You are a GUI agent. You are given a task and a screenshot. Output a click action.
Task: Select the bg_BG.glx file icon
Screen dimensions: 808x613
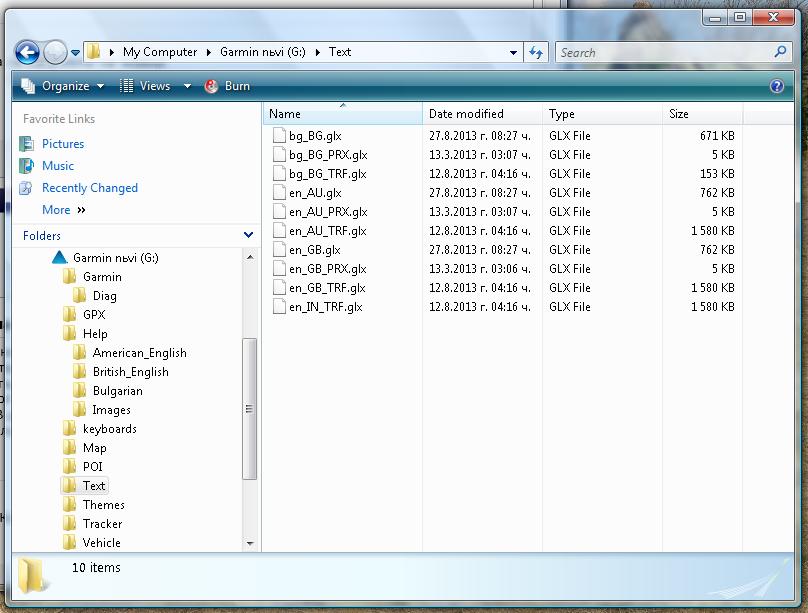(279, 135)
